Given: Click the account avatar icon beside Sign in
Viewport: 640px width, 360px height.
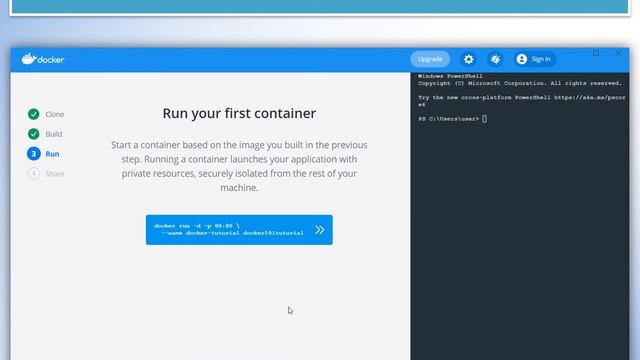Looking at the screenshot, I should pos(522,59).
